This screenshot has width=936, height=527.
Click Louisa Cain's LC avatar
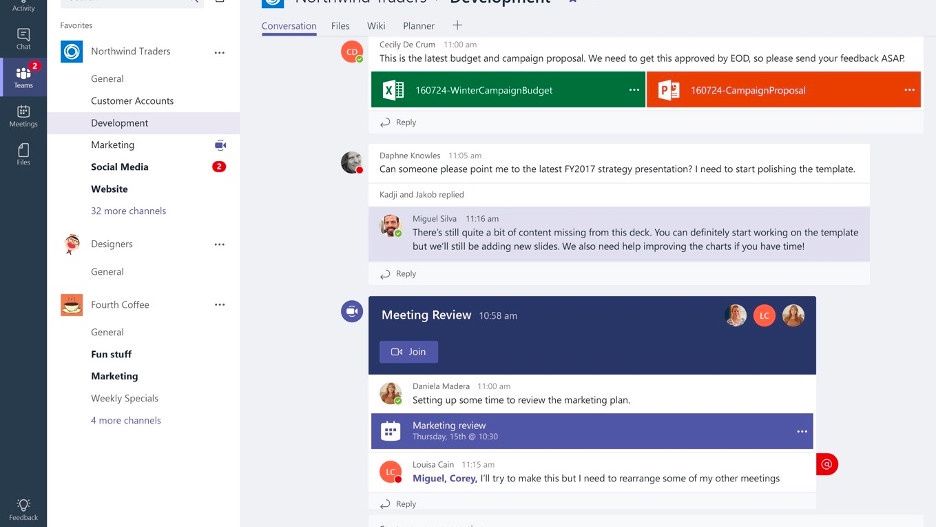pyautogui.click(x=391, y=471)
